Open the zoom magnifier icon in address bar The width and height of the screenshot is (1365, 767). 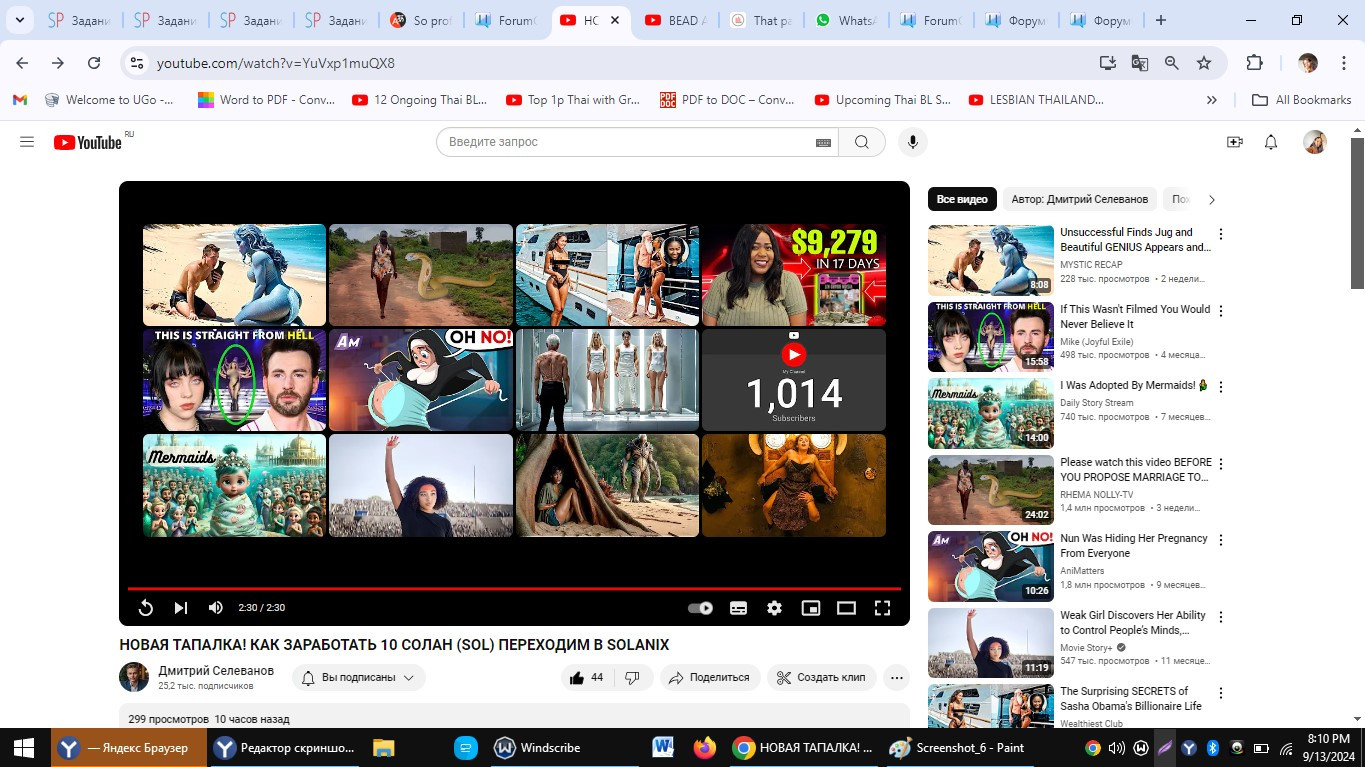click(1171, 63)
